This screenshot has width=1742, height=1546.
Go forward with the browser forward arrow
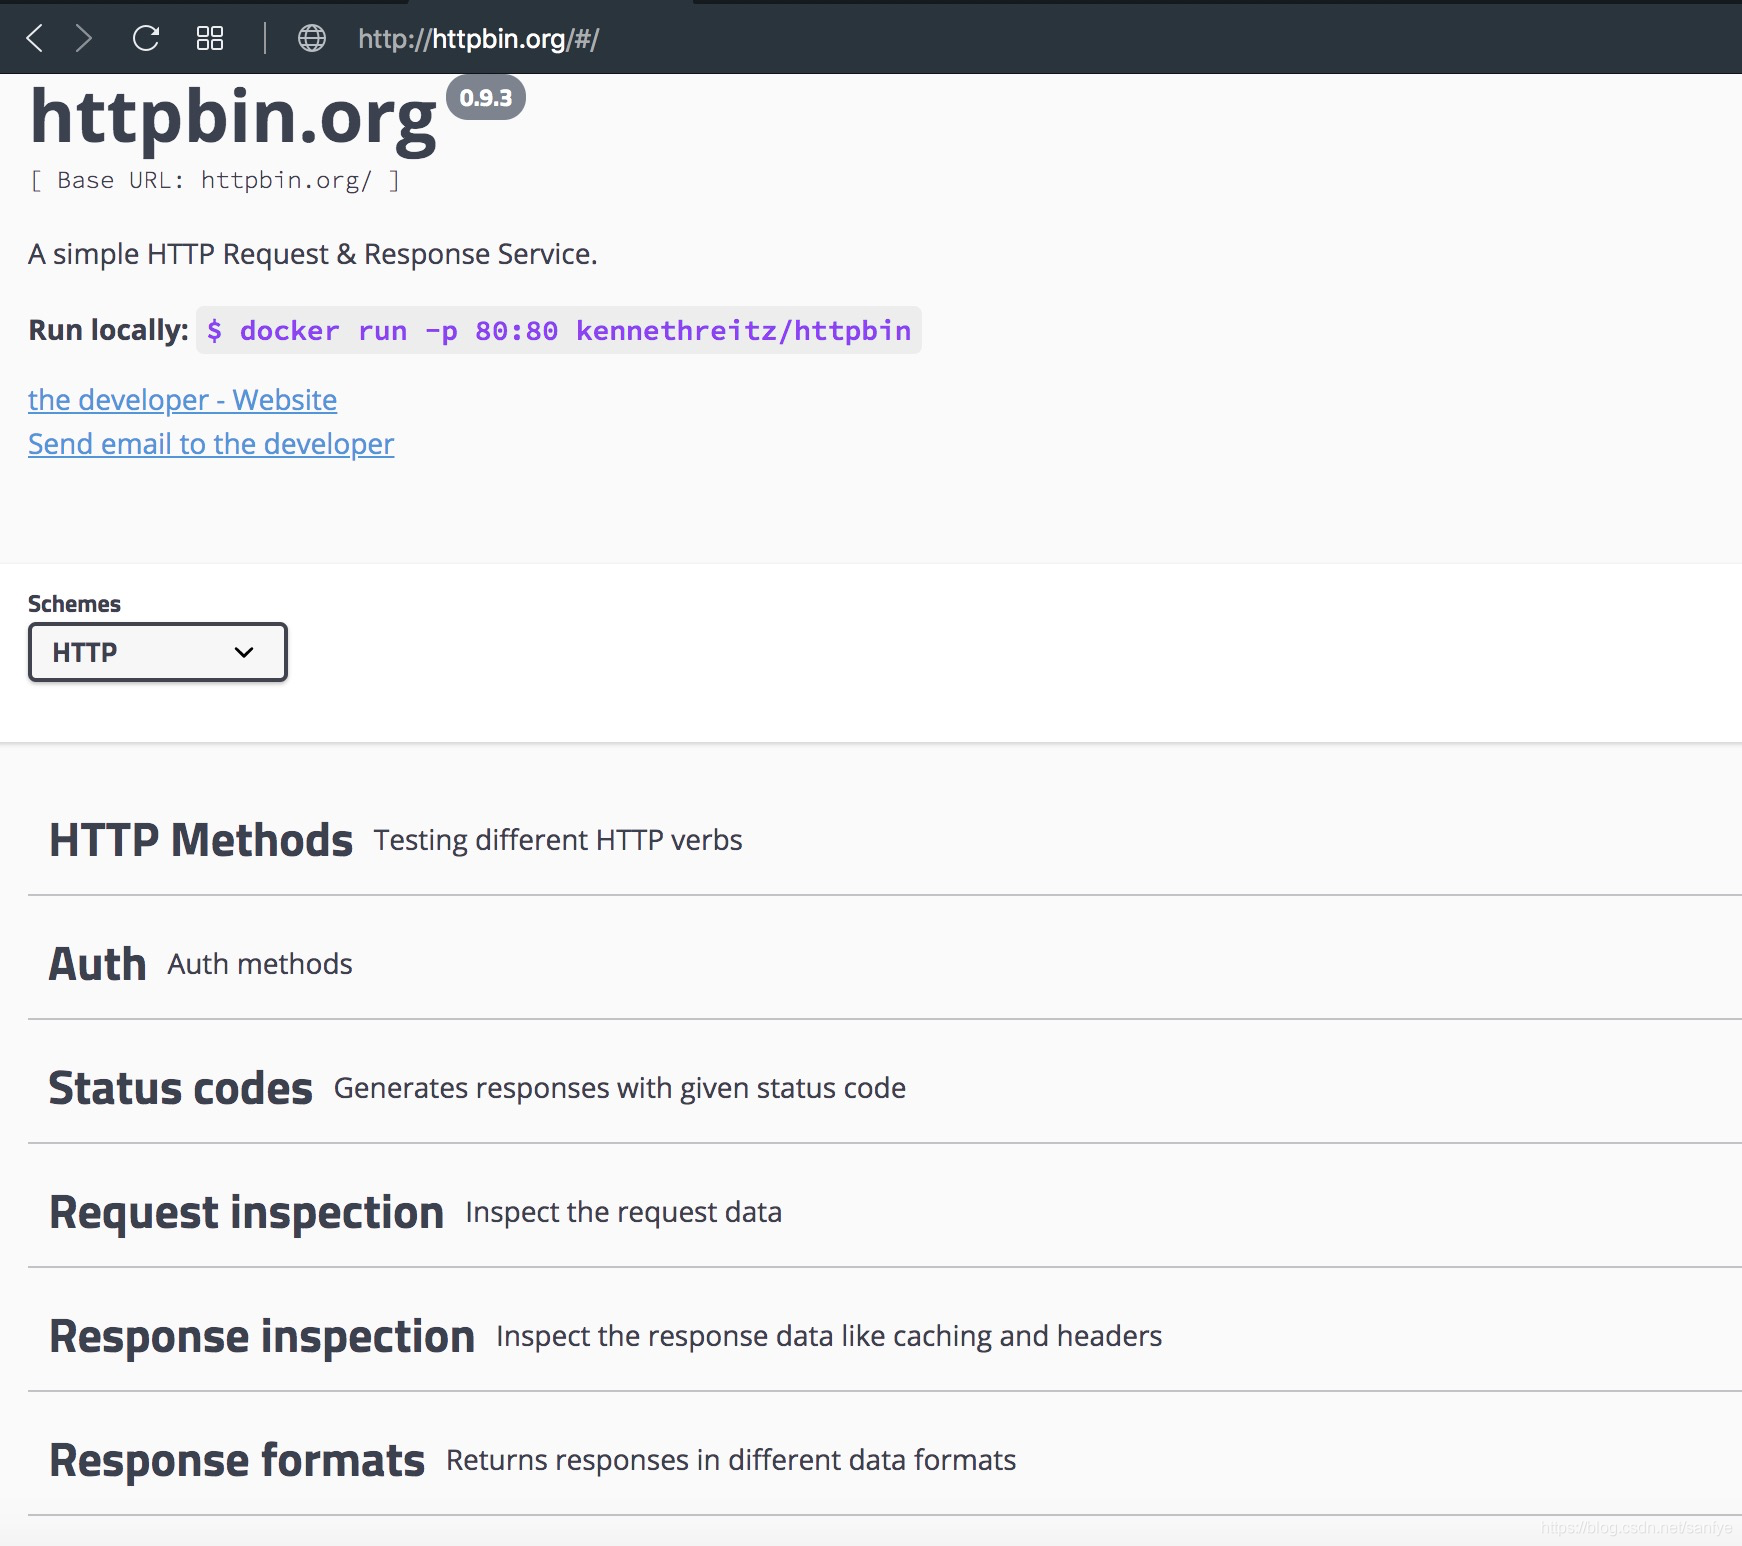[84, 39]
